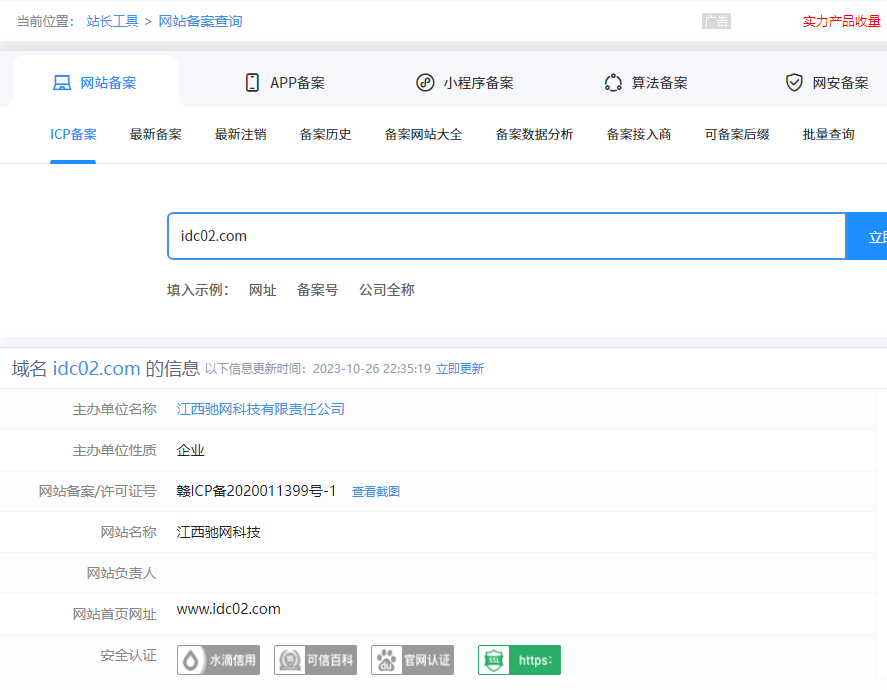Screen dimensions: 887x690
Task: Switch to the APP备案 tab
Action: click(285, 83)
